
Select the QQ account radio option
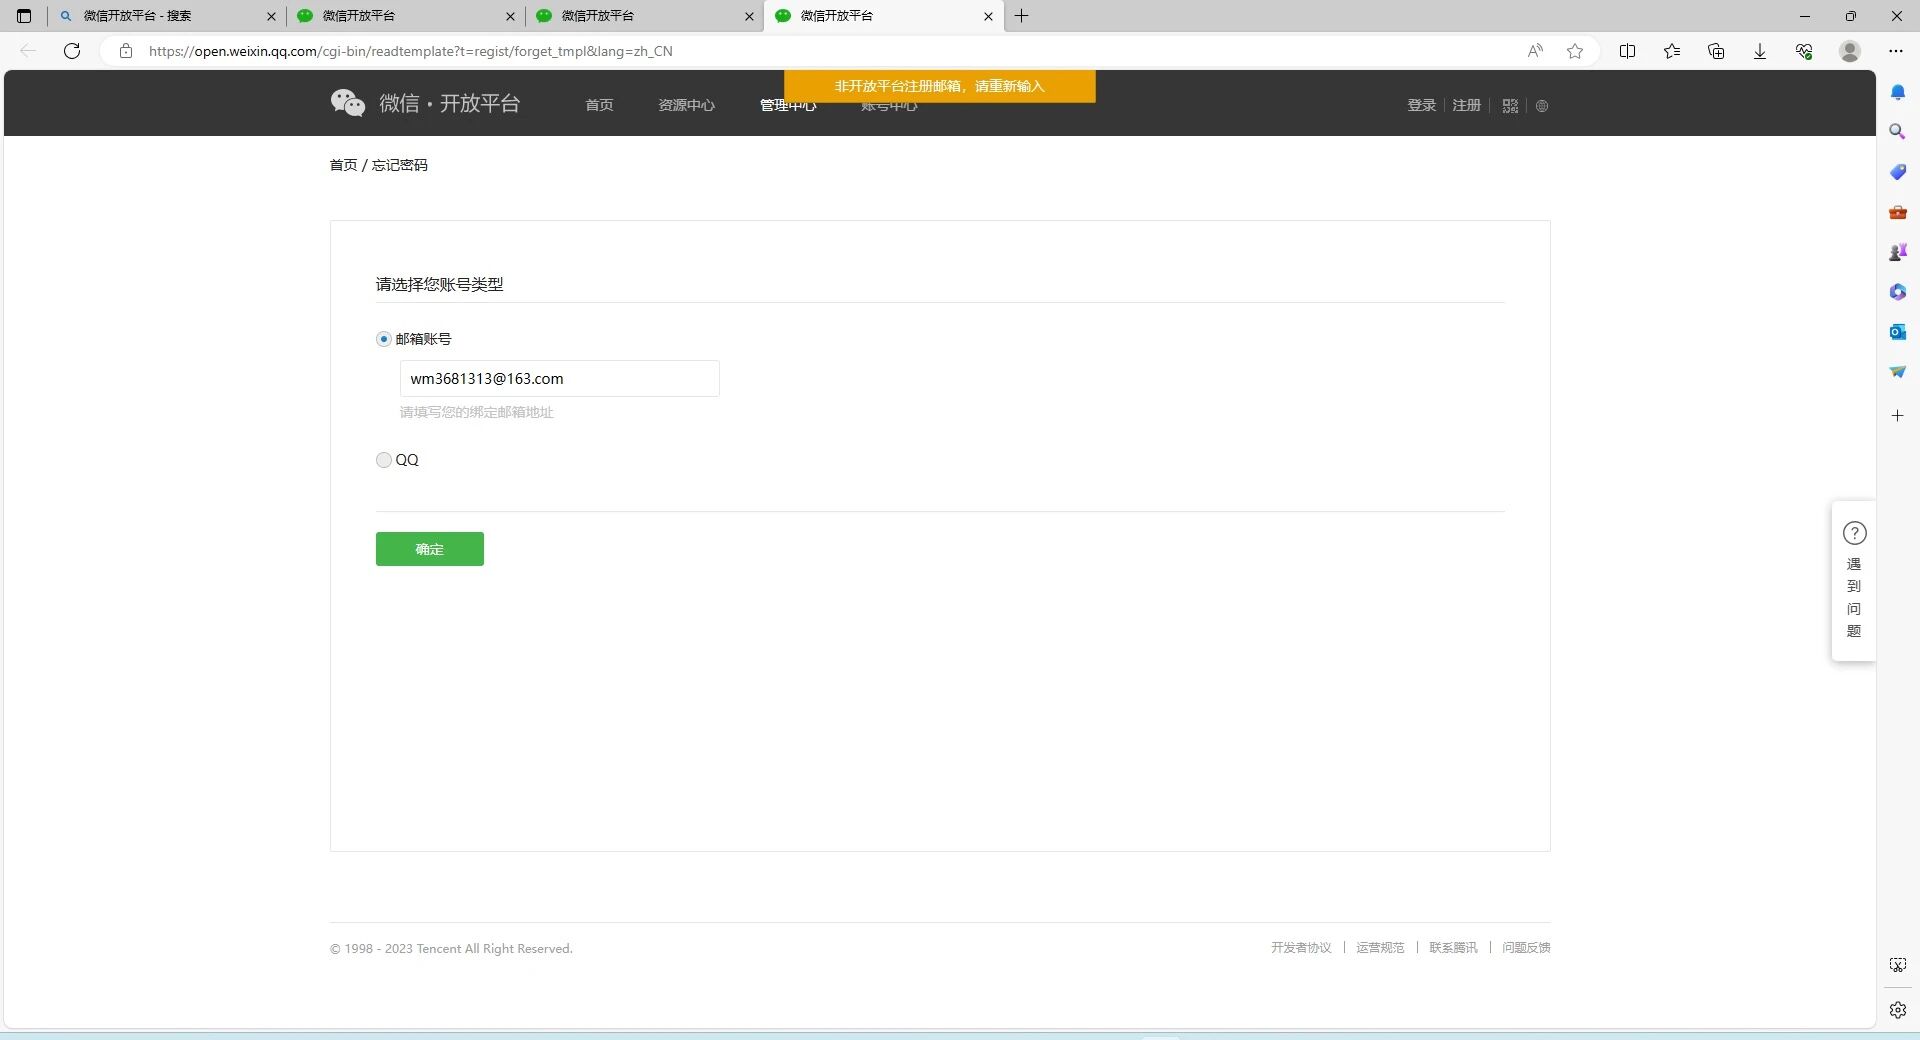tap(384, 460)
